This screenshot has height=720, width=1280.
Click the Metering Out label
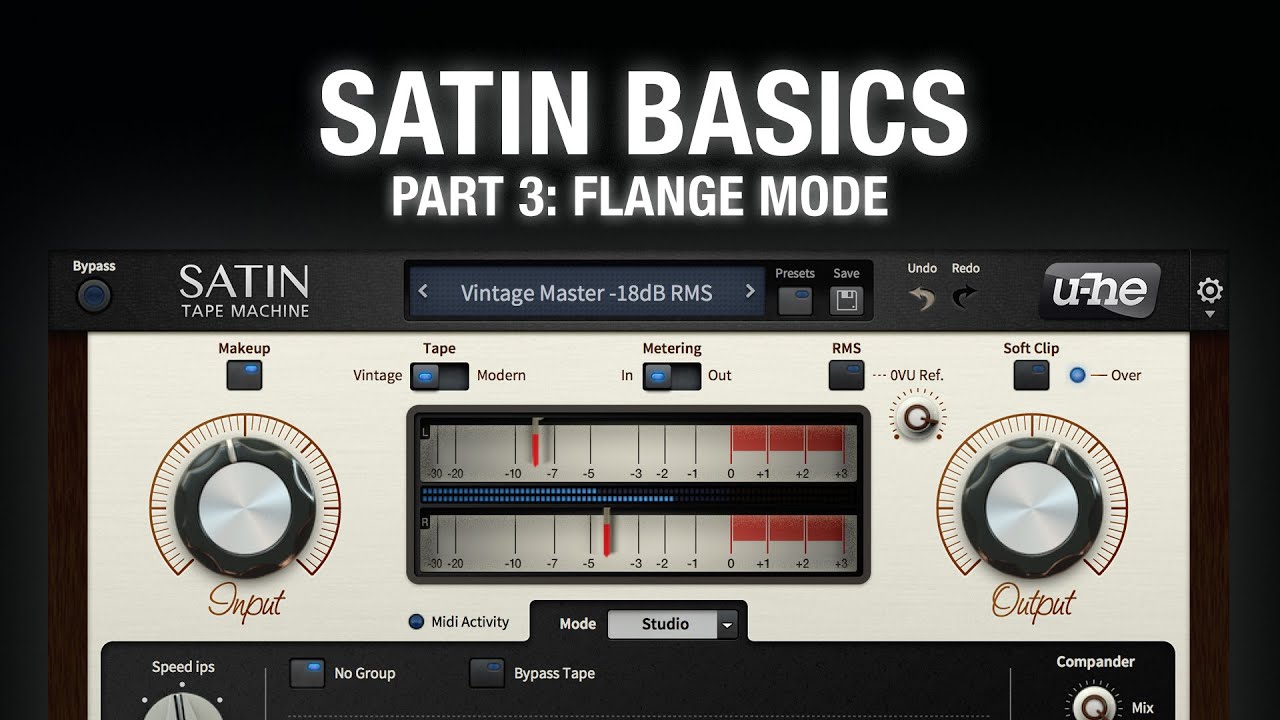(x=720, y=376)
